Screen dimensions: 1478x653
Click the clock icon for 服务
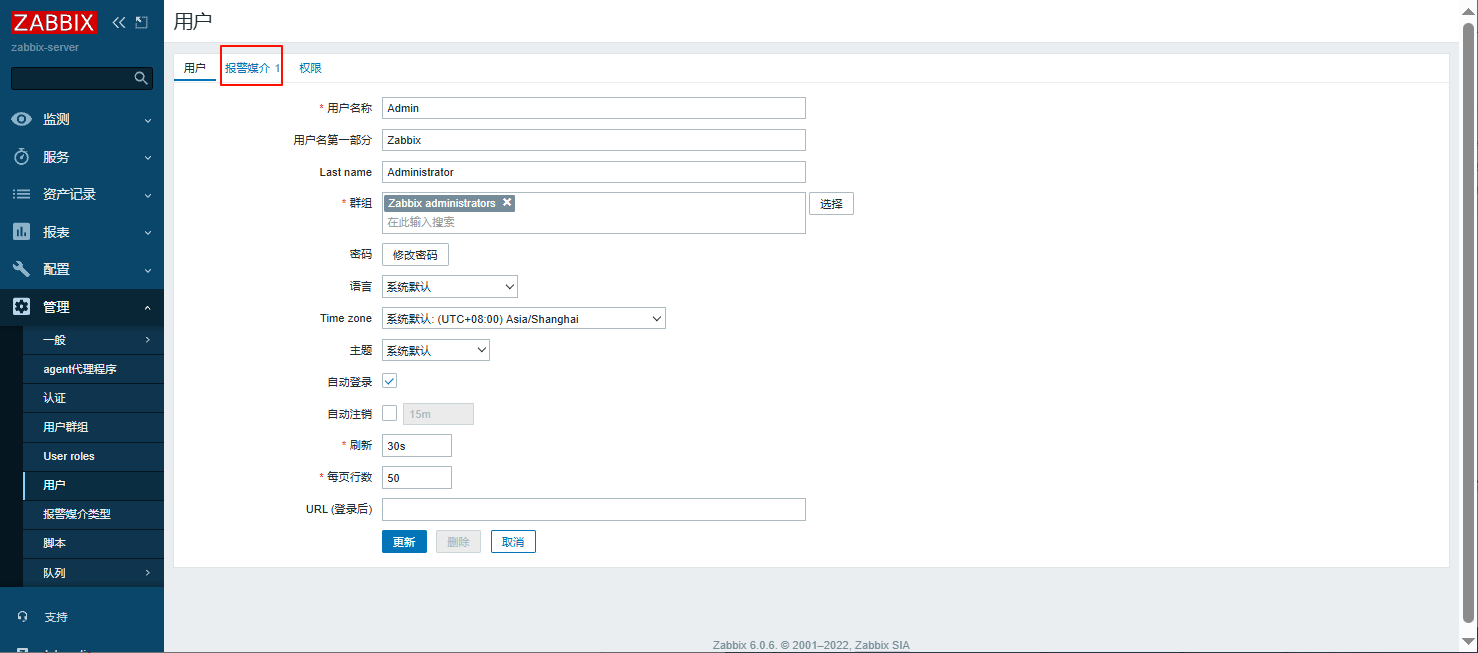point(21,157)
